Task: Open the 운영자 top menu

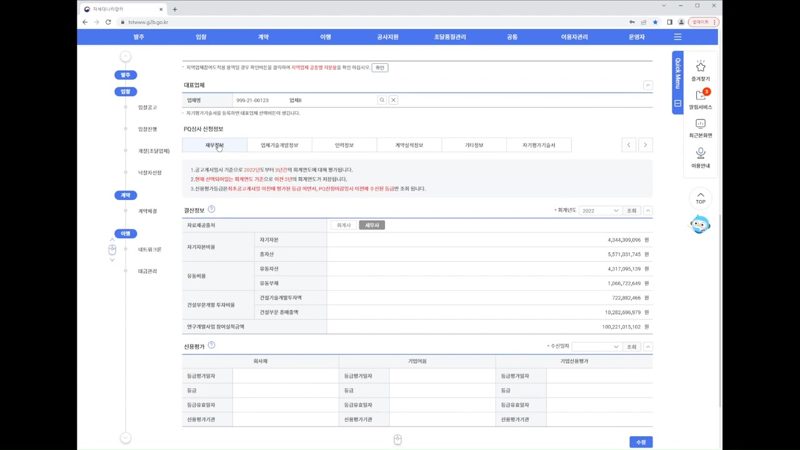Action: (637, 37)
